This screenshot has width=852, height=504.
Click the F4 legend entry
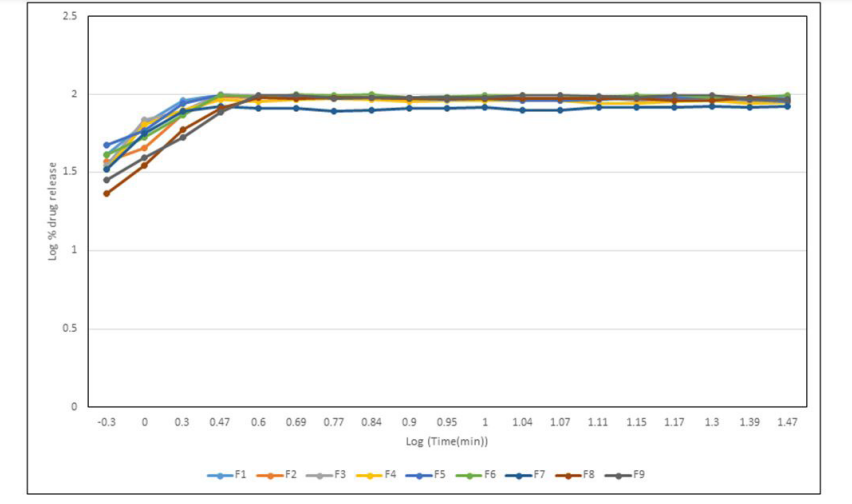point(376,475)
